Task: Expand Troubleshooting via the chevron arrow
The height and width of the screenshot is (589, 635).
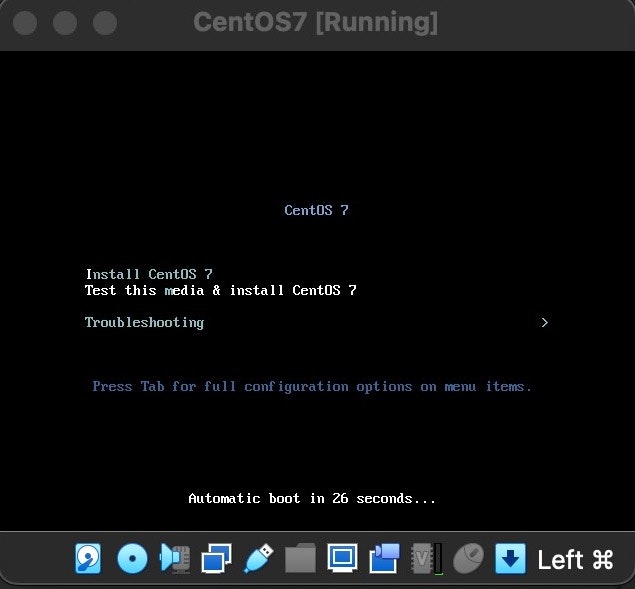Action: 544,322
